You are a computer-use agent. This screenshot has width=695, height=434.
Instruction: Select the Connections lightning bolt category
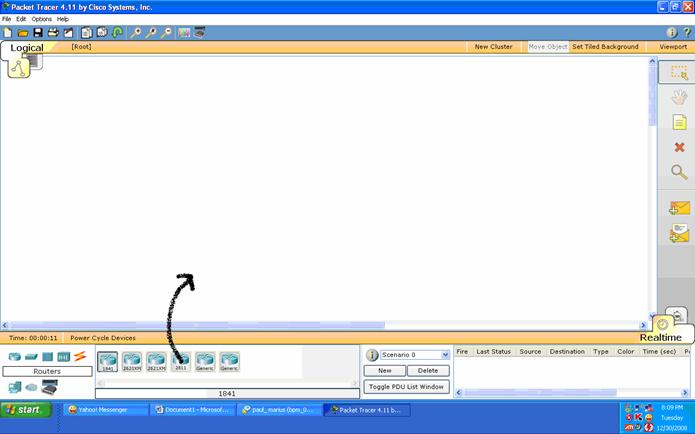80,356
